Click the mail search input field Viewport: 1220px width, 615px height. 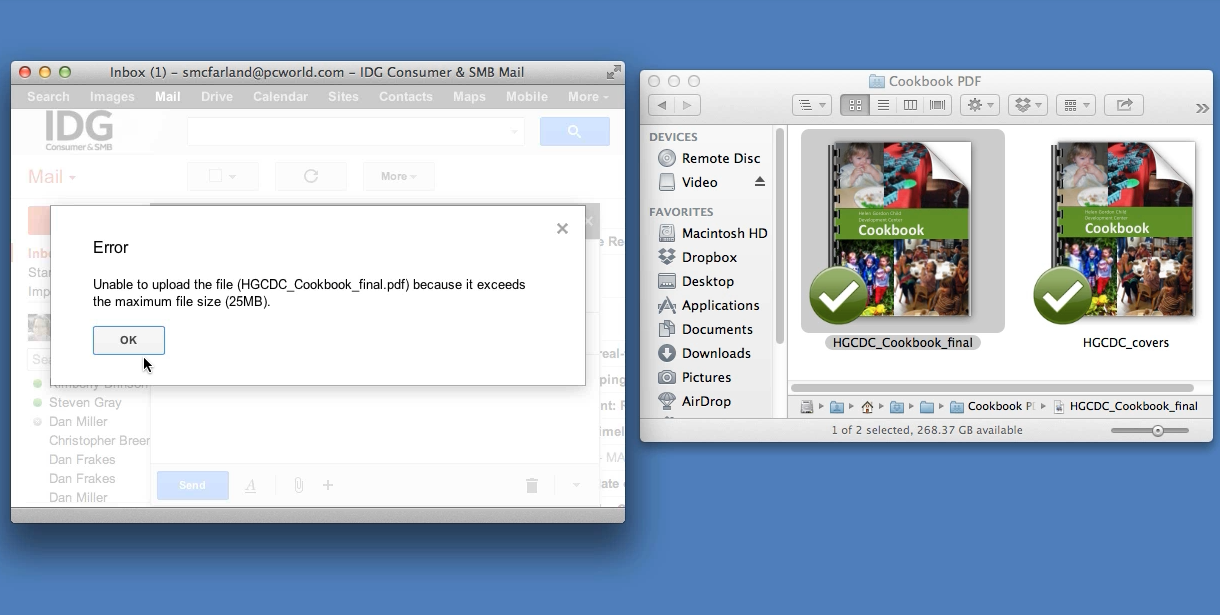[356, 131]
